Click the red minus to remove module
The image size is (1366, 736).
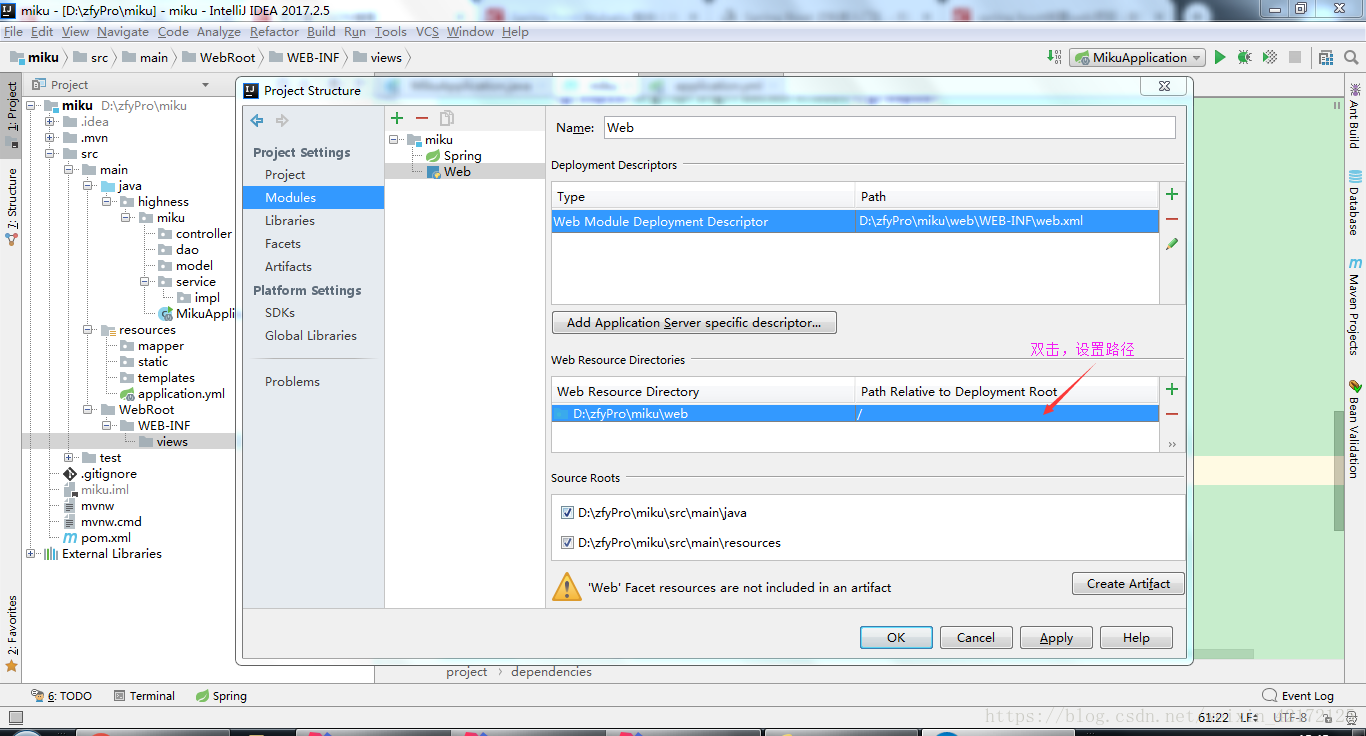point(422,118)
